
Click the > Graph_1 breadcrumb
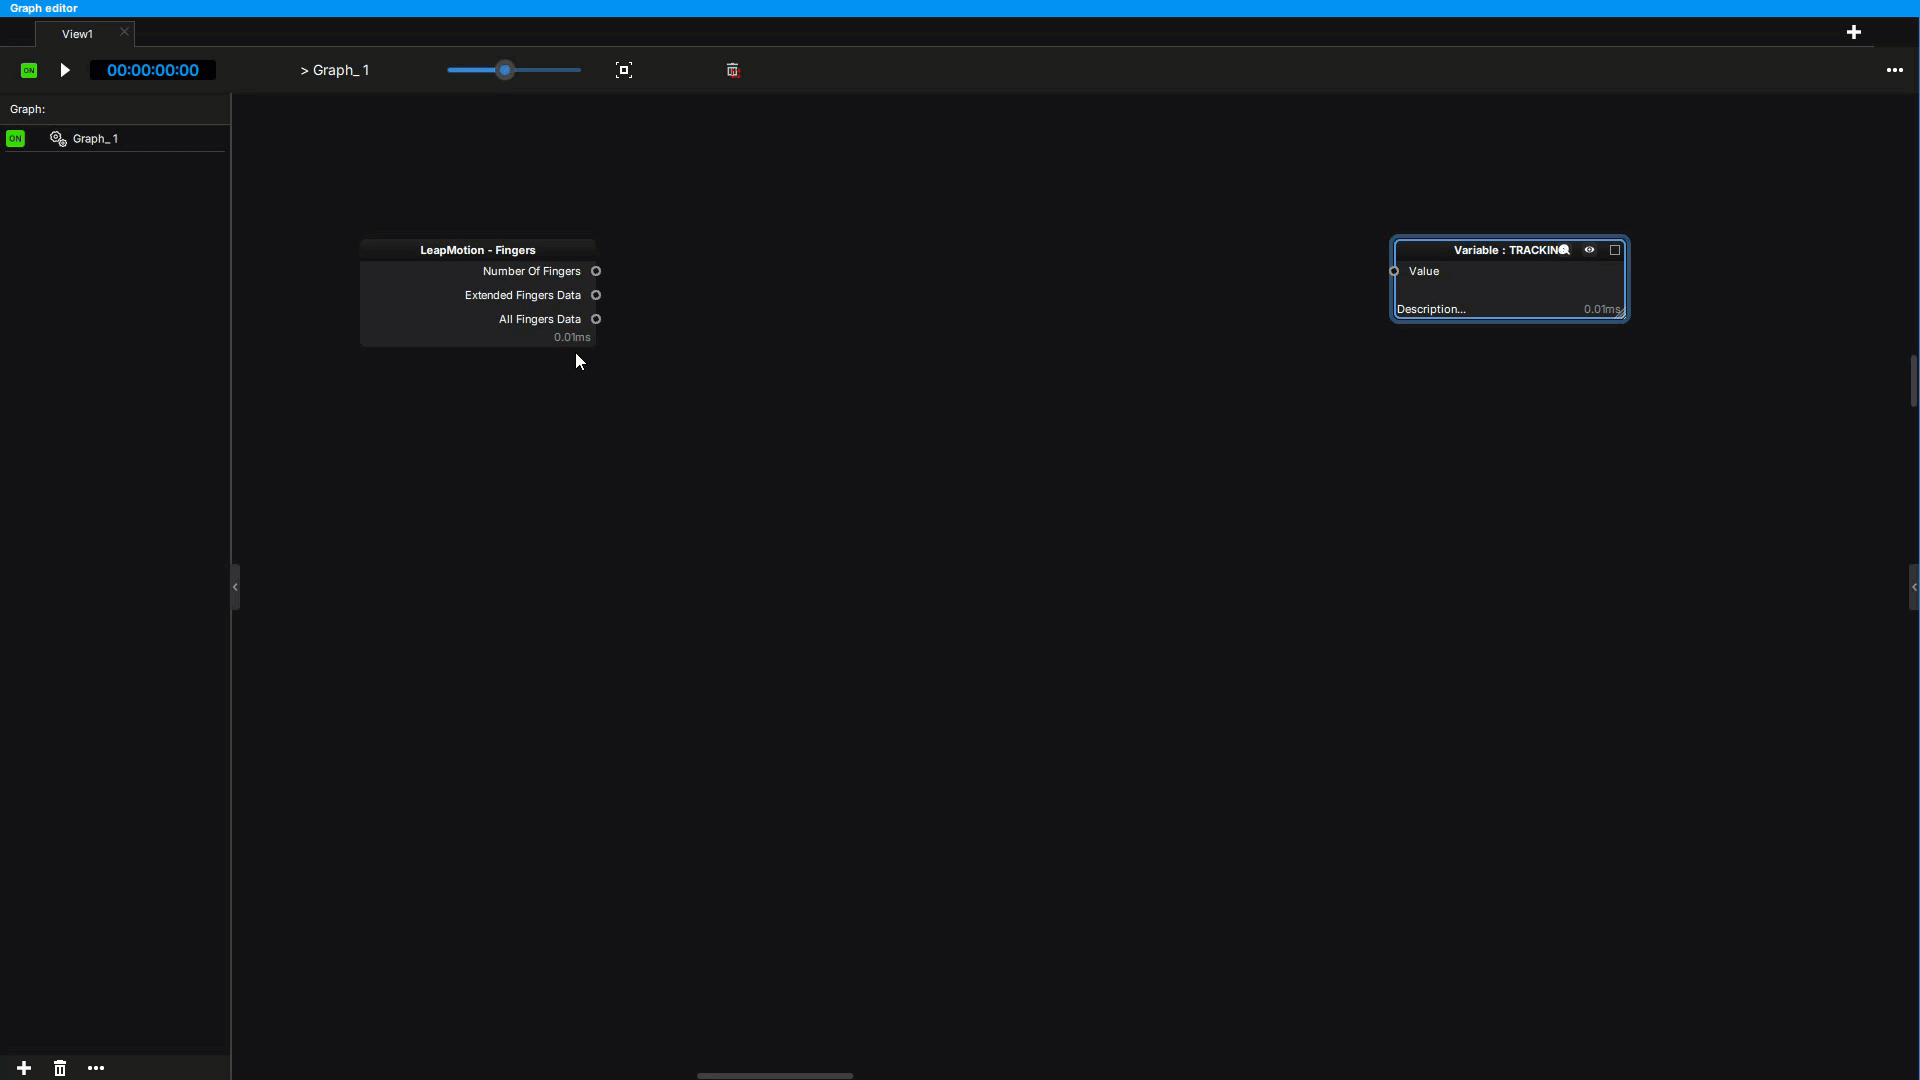(x=335, y=70)
